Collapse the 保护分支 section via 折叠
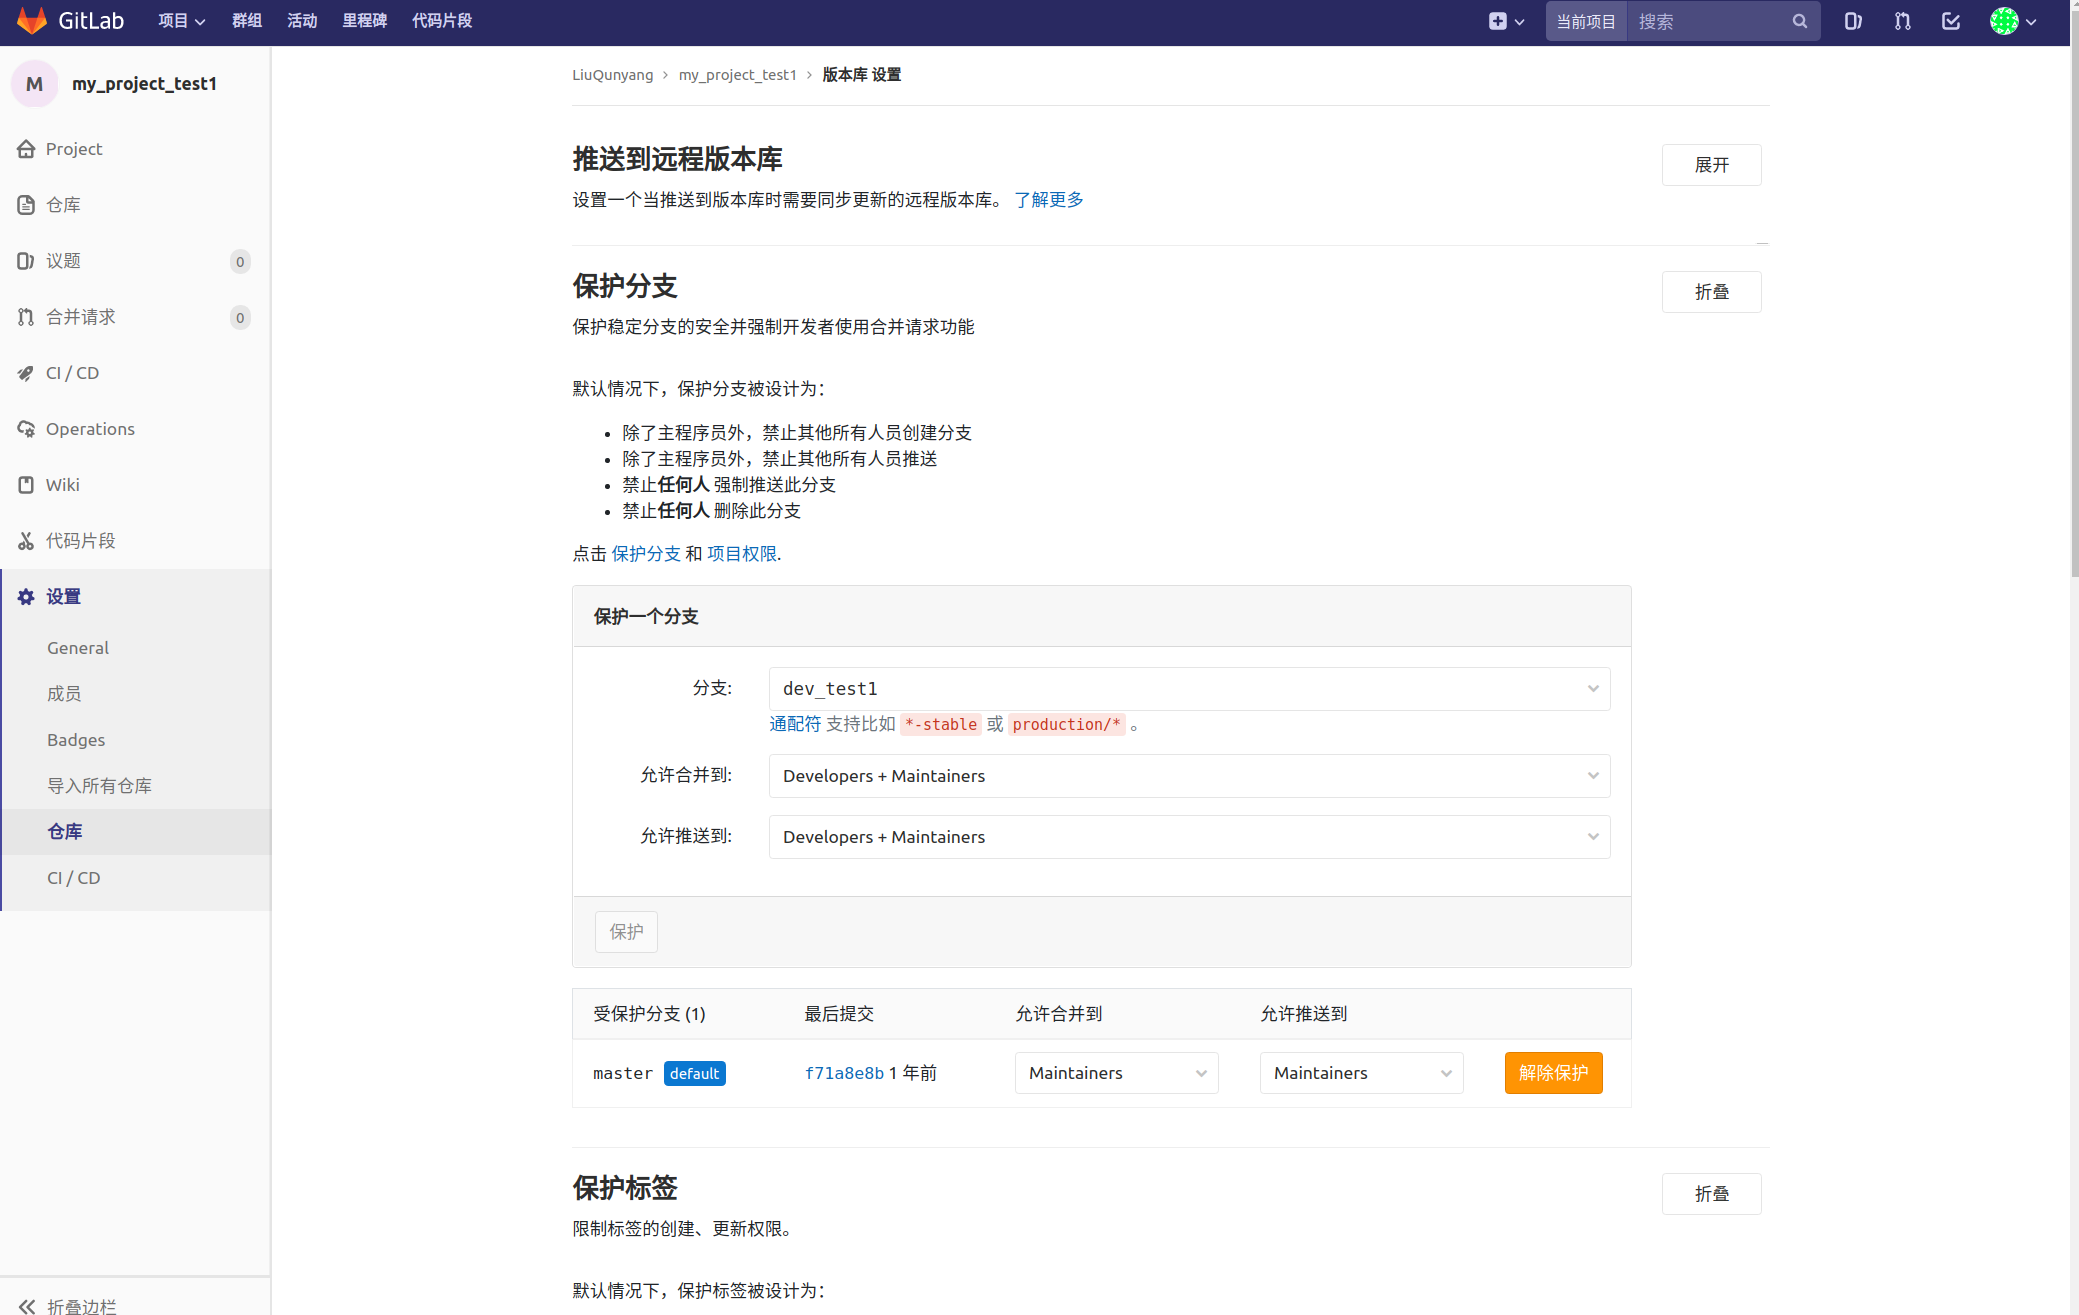Screen dimensions: 2079x1315 1711,291
